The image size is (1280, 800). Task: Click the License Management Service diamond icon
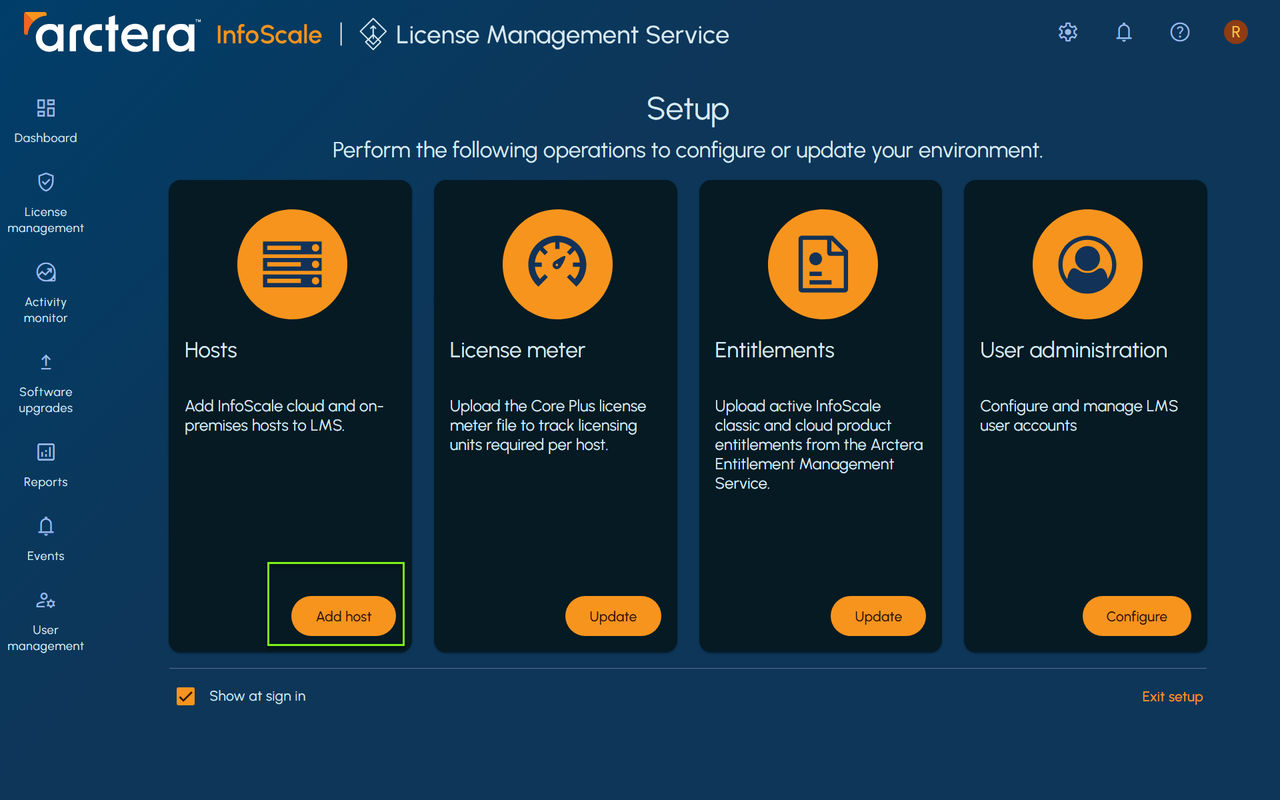tap(373, 34)
